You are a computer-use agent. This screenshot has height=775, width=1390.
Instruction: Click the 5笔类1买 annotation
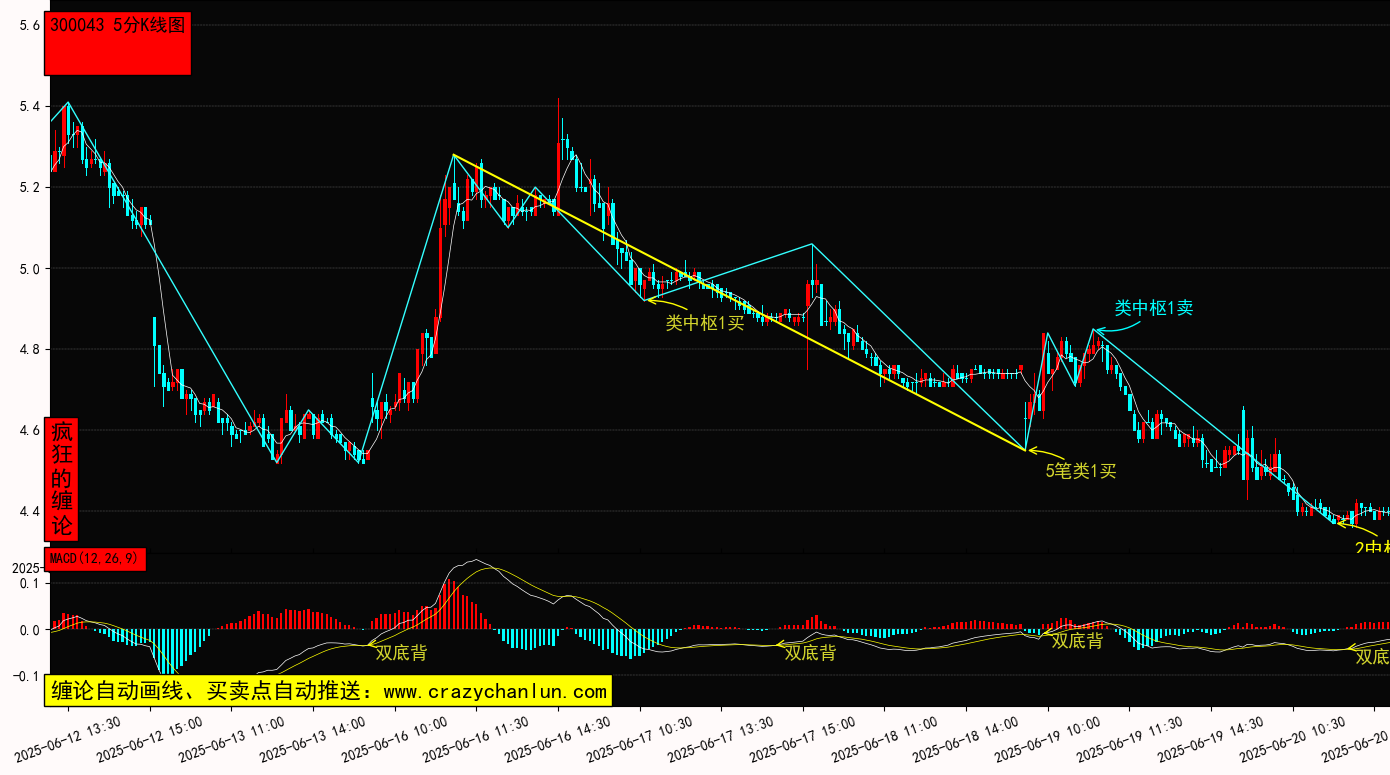point(1081,471)
